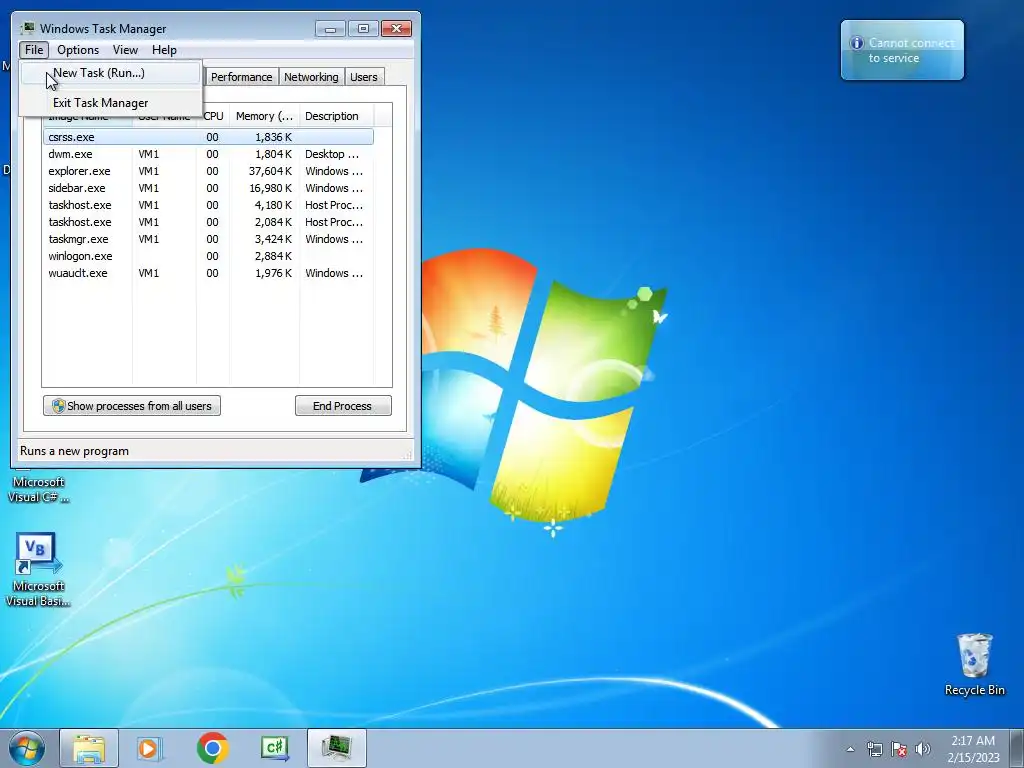Select the wuauclt.exe process

point(208,273)
